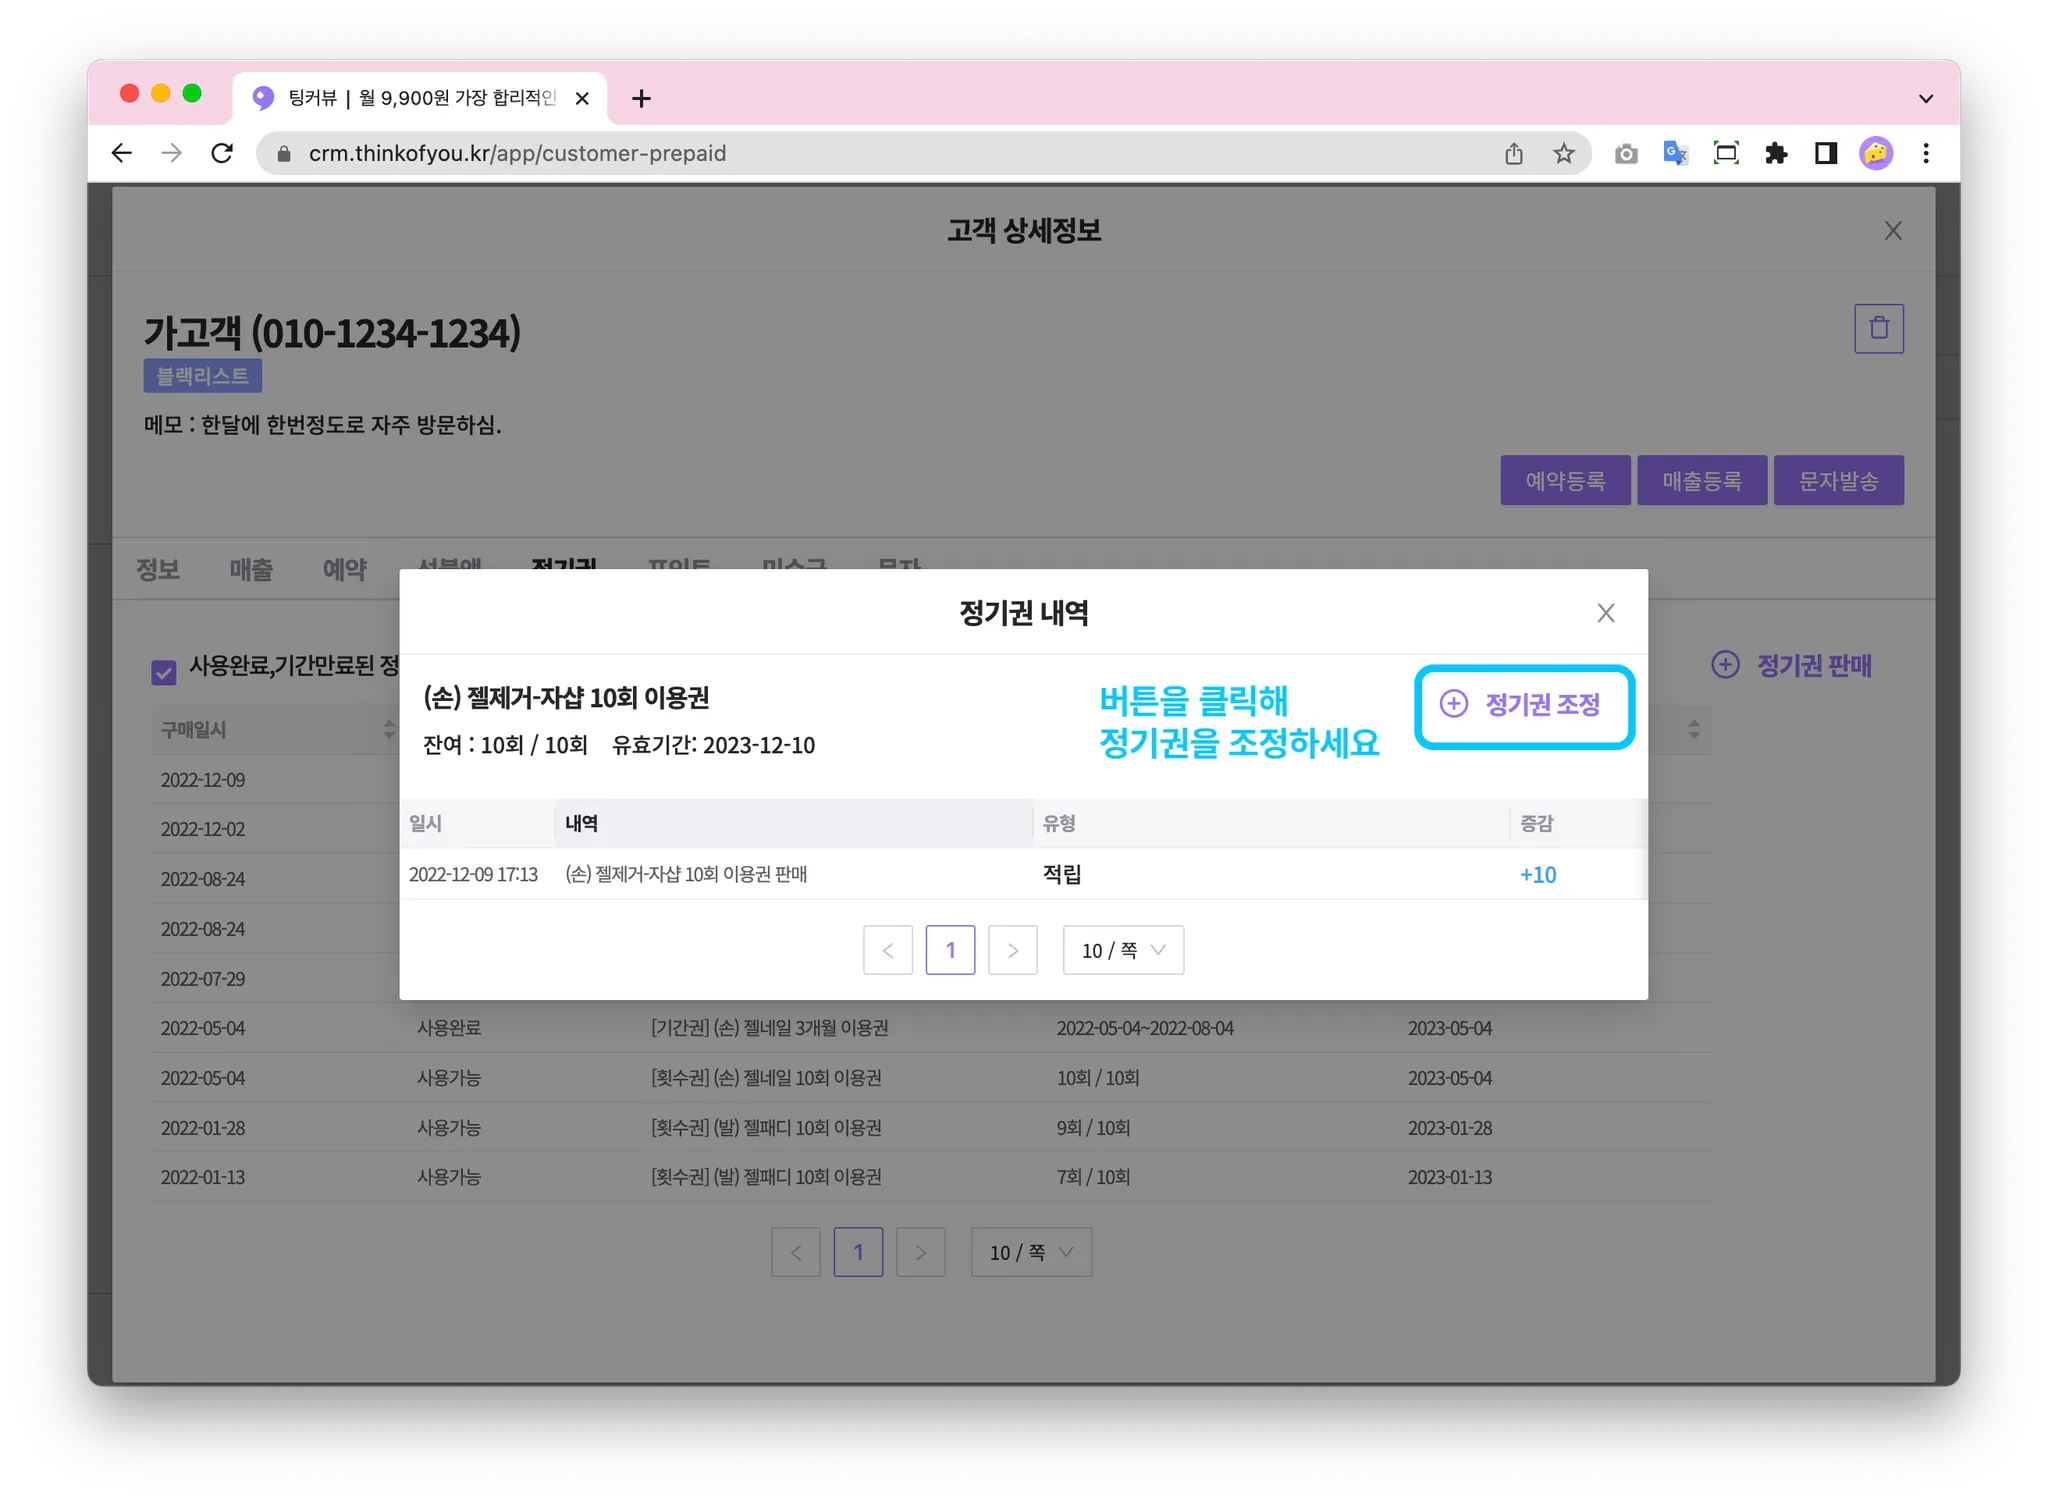
Task: Open the modal's 10 / 쪽 page size dropdown
Action: 1122,950
